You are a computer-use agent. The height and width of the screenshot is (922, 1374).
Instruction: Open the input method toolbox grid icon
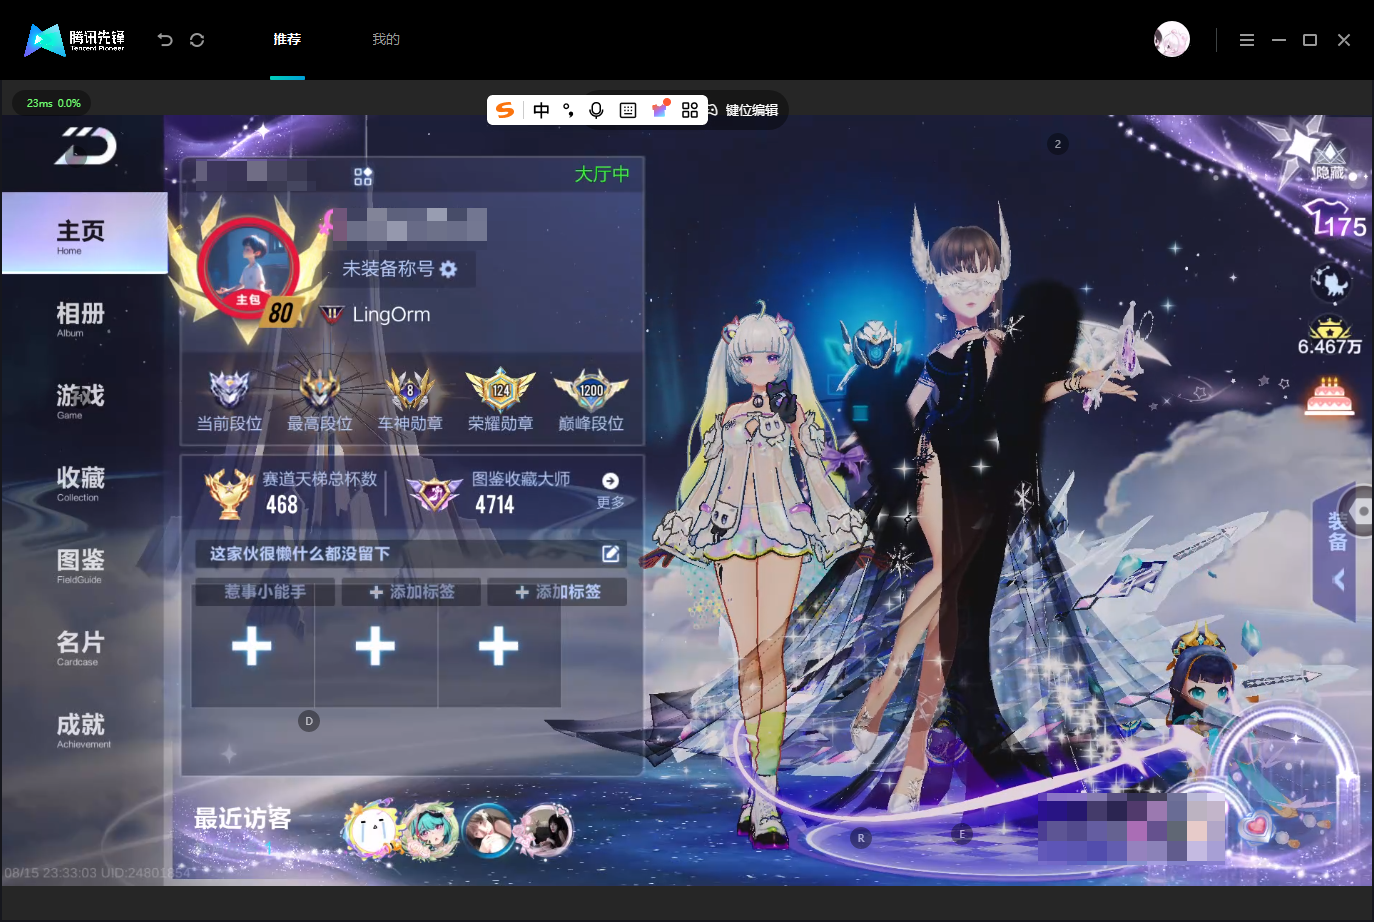[x=690, y=110]
